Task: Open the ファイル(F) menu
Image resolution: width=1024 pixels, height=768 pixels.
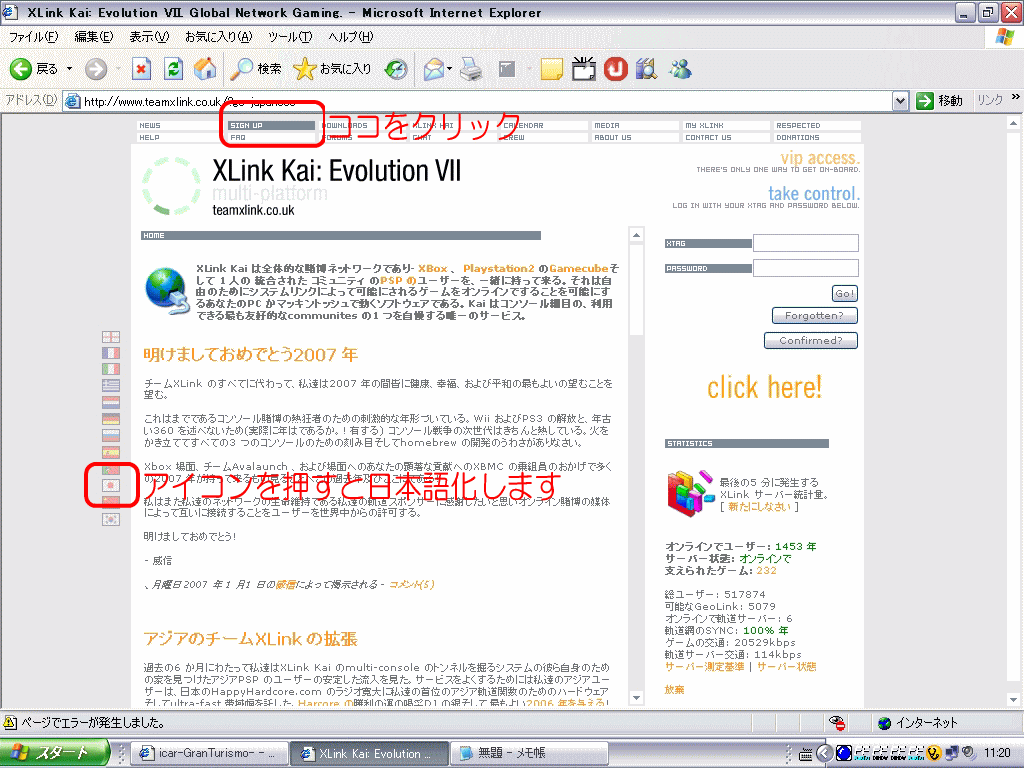Action: (x=33, y=37)
